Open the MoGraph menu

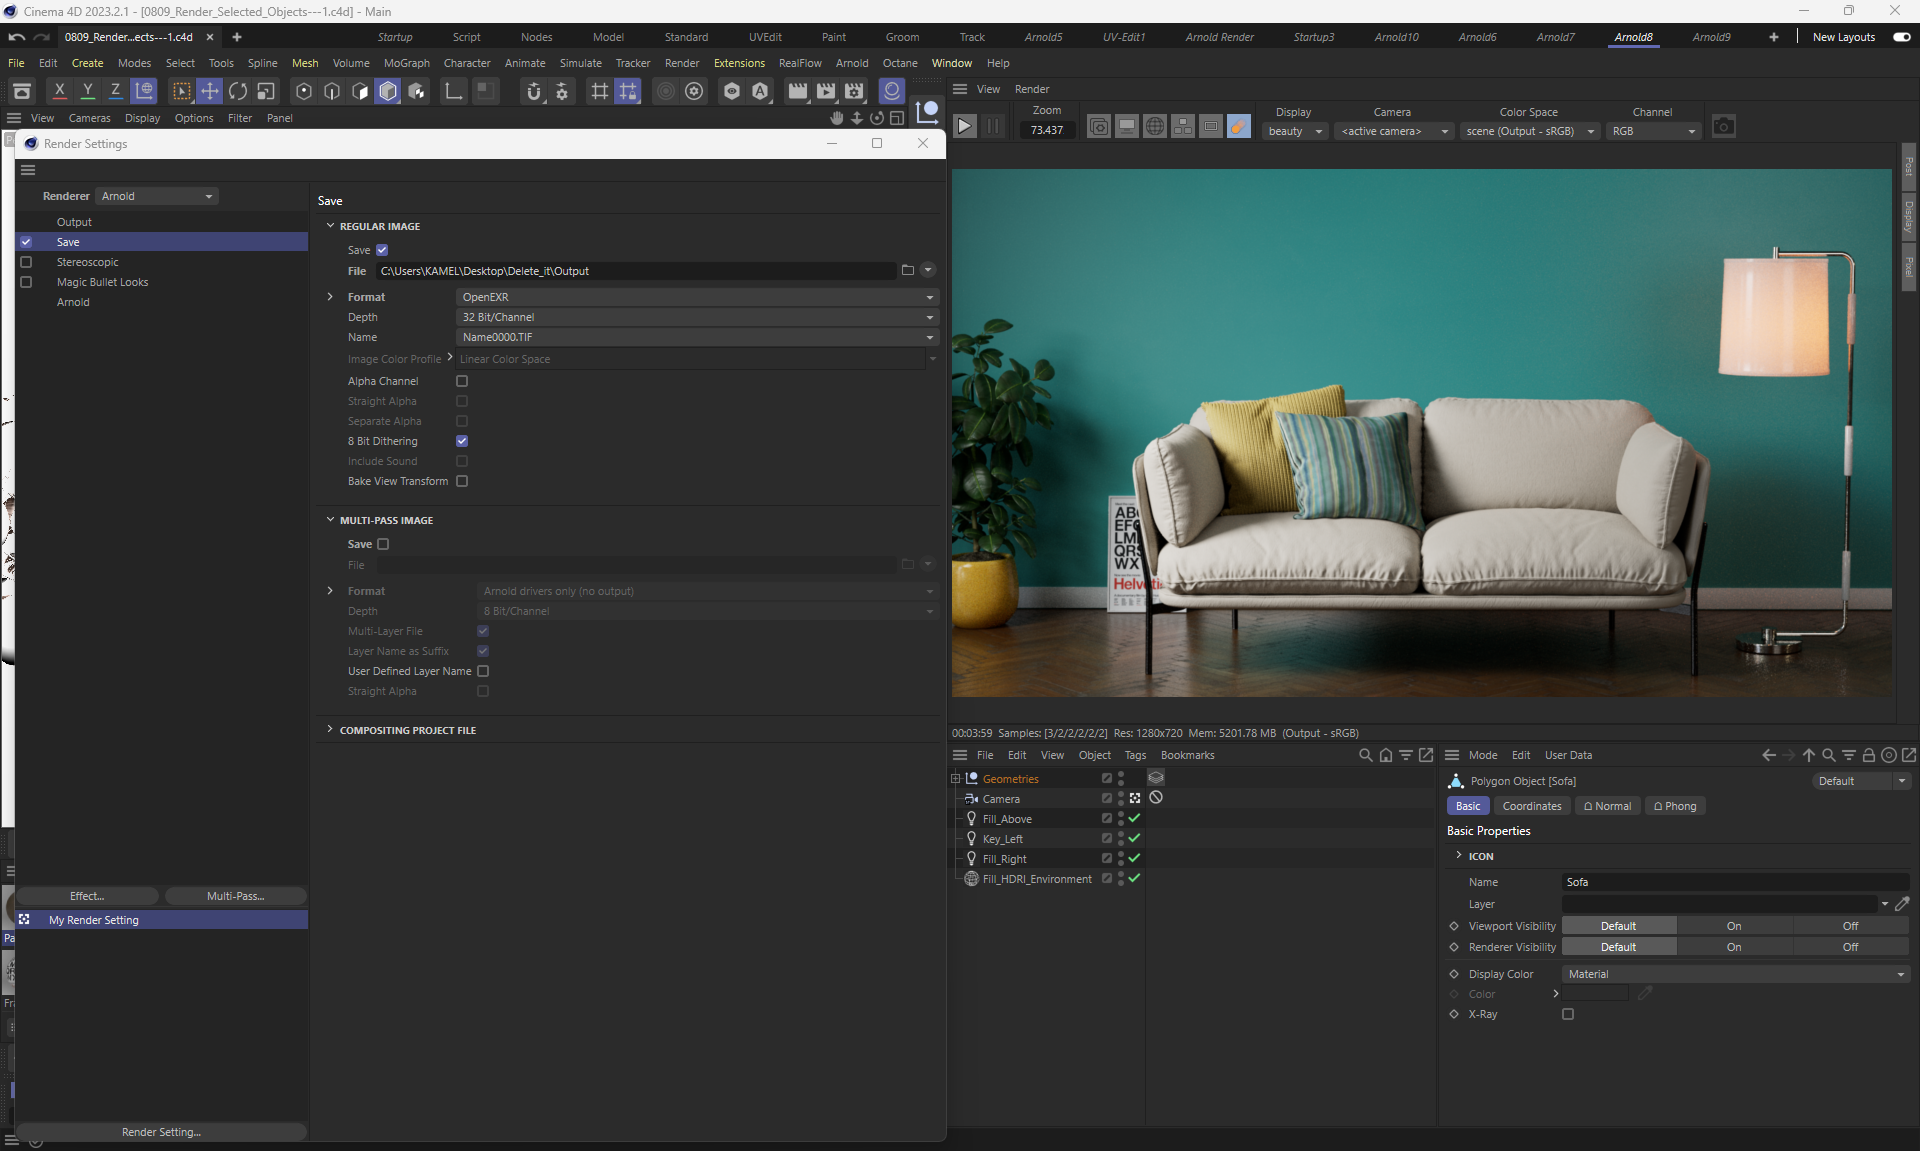[x=406, y=63]
